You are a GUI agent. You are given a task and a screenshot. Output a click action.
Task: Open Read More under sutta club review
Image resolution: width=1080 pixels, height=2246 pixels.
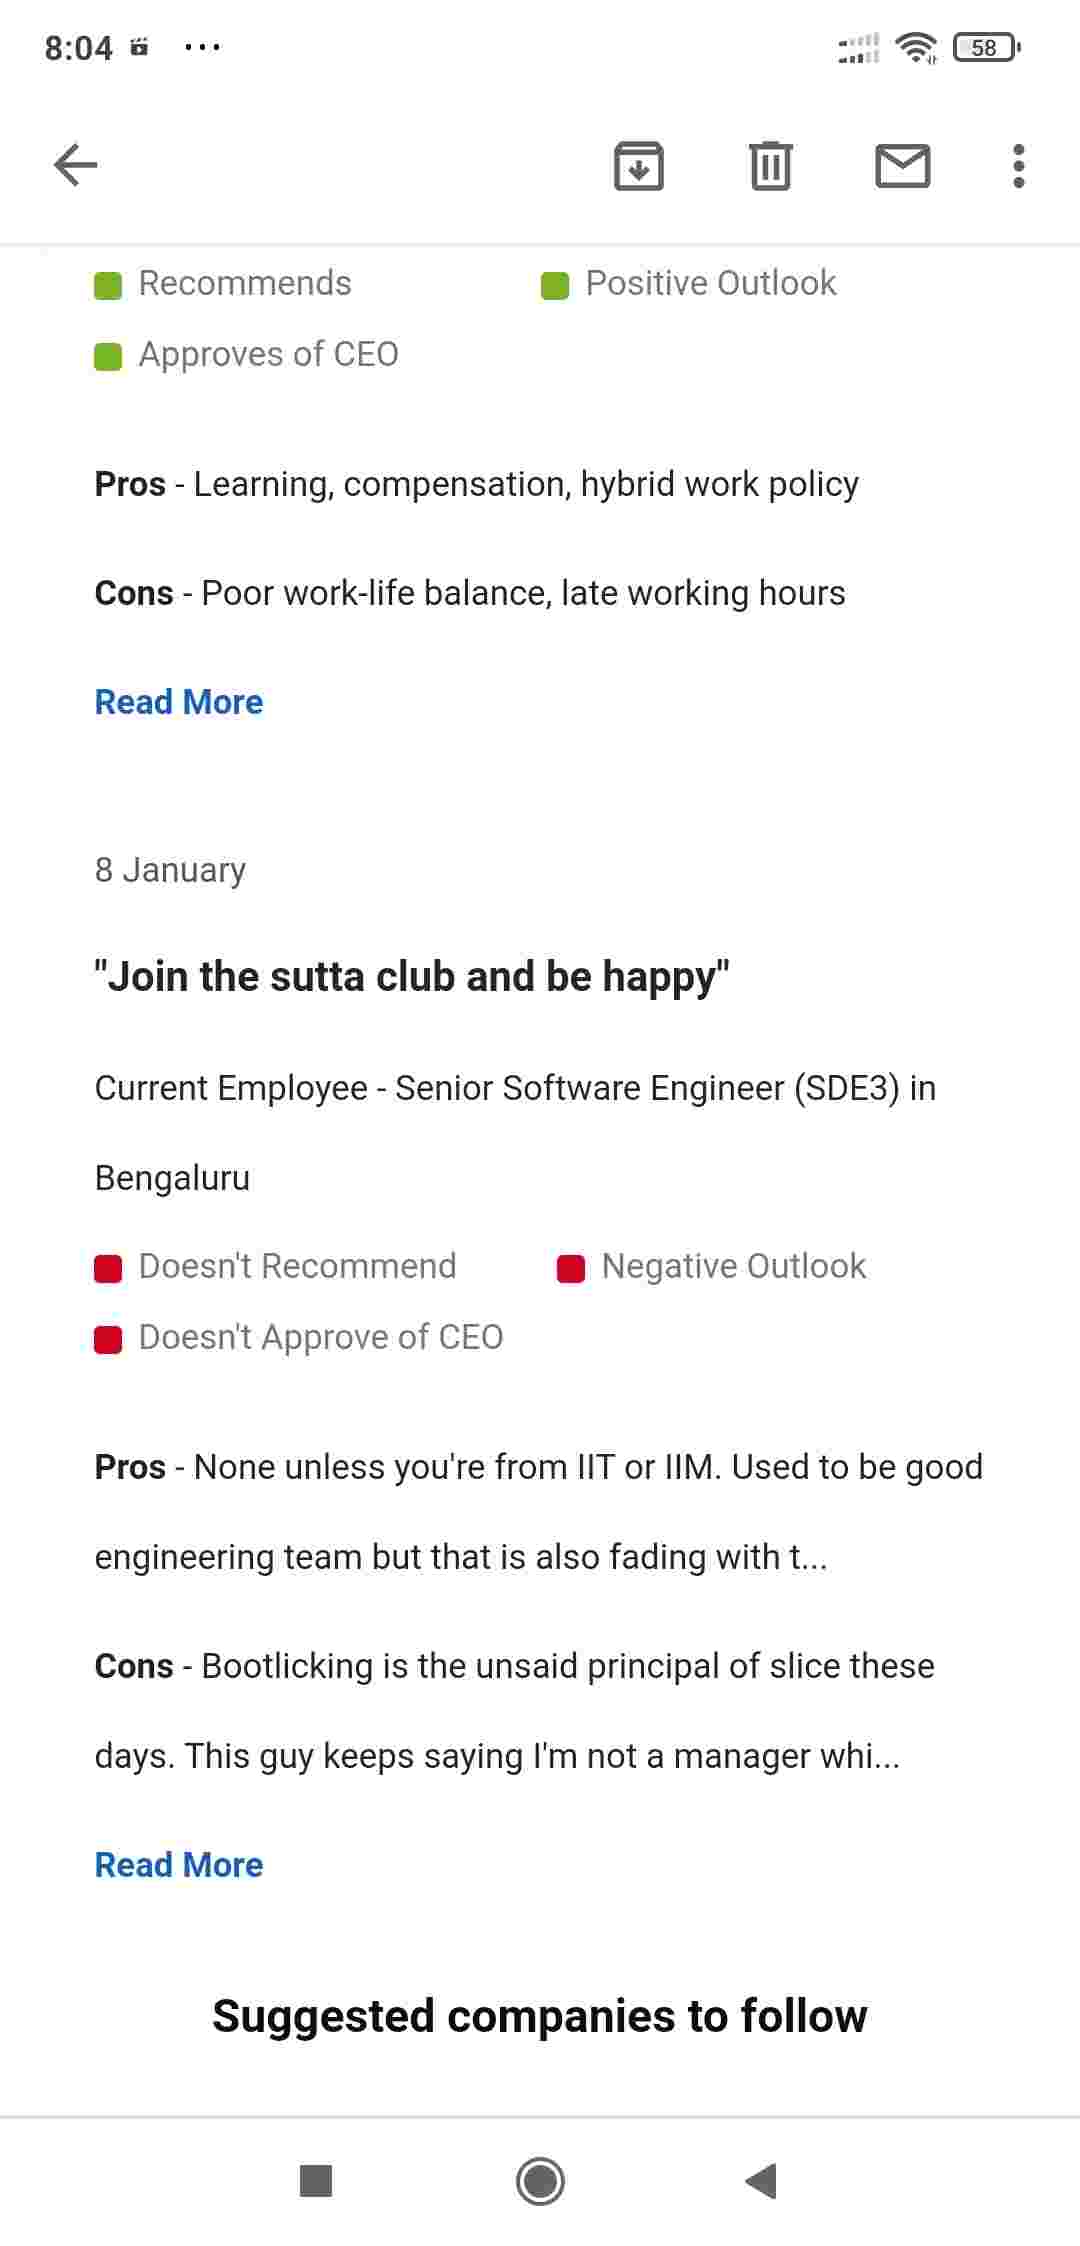click(179, 1865)
